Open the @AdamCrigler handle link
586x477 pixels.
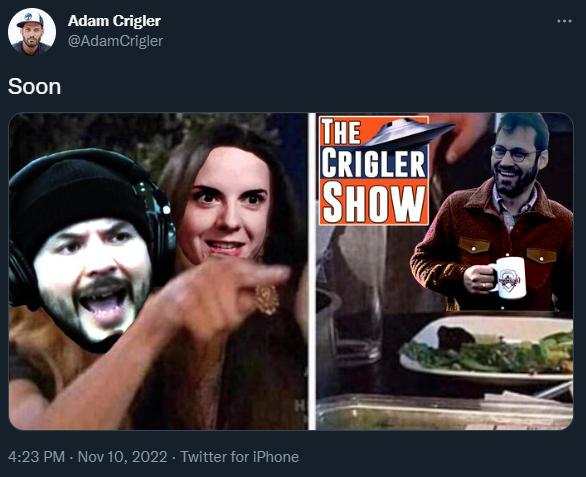pos(115,41)
